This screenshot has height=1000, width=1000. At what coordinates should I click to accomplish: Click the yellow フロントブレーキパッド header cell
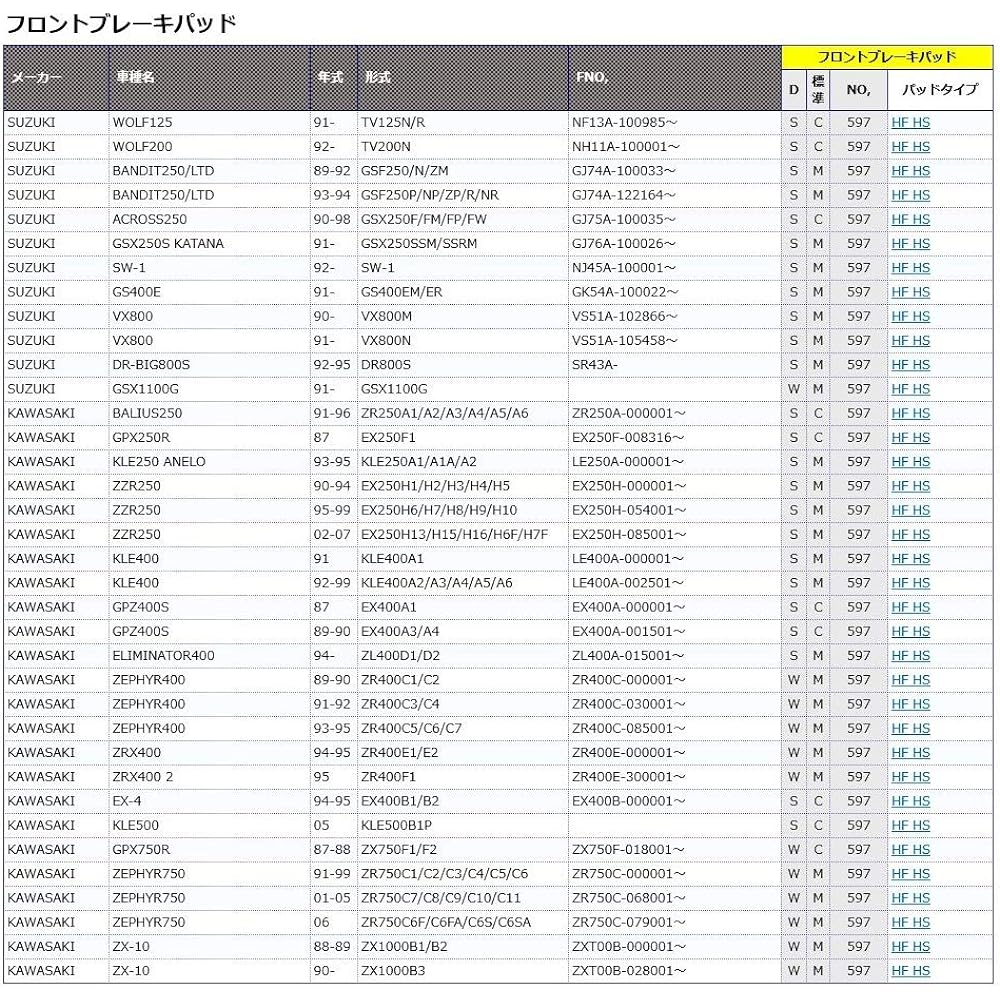(x=887, y=57)
